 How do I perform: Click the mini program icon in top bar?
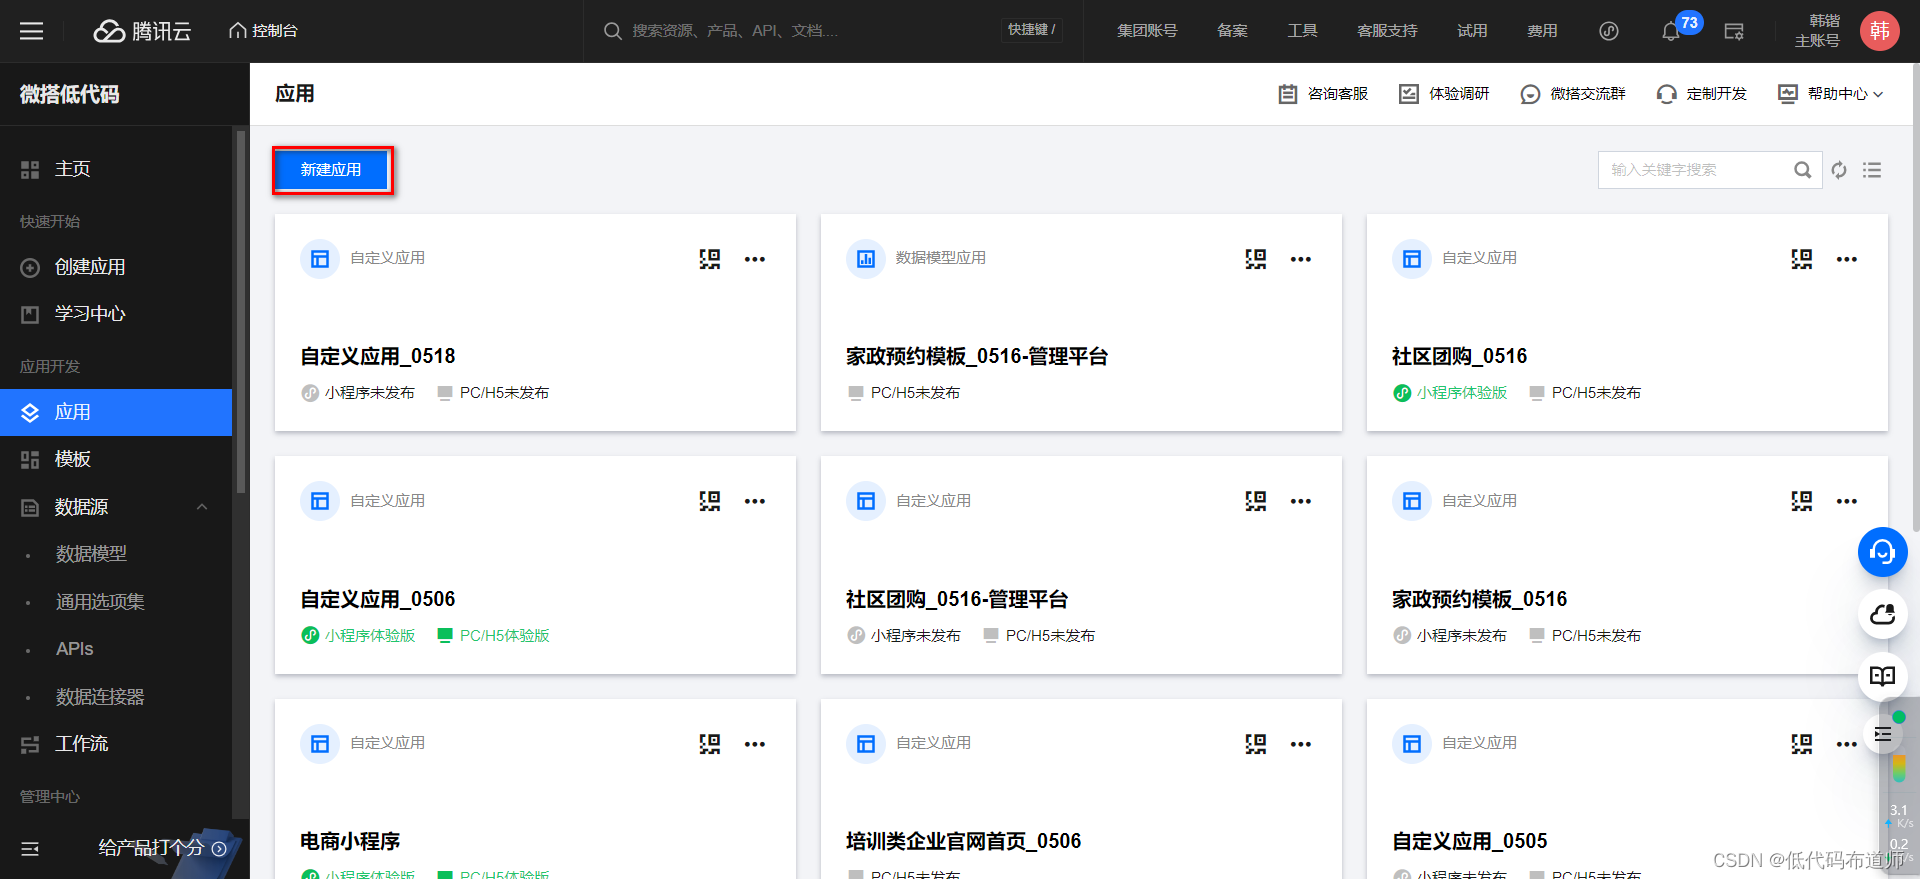(x=1609, y=31)
